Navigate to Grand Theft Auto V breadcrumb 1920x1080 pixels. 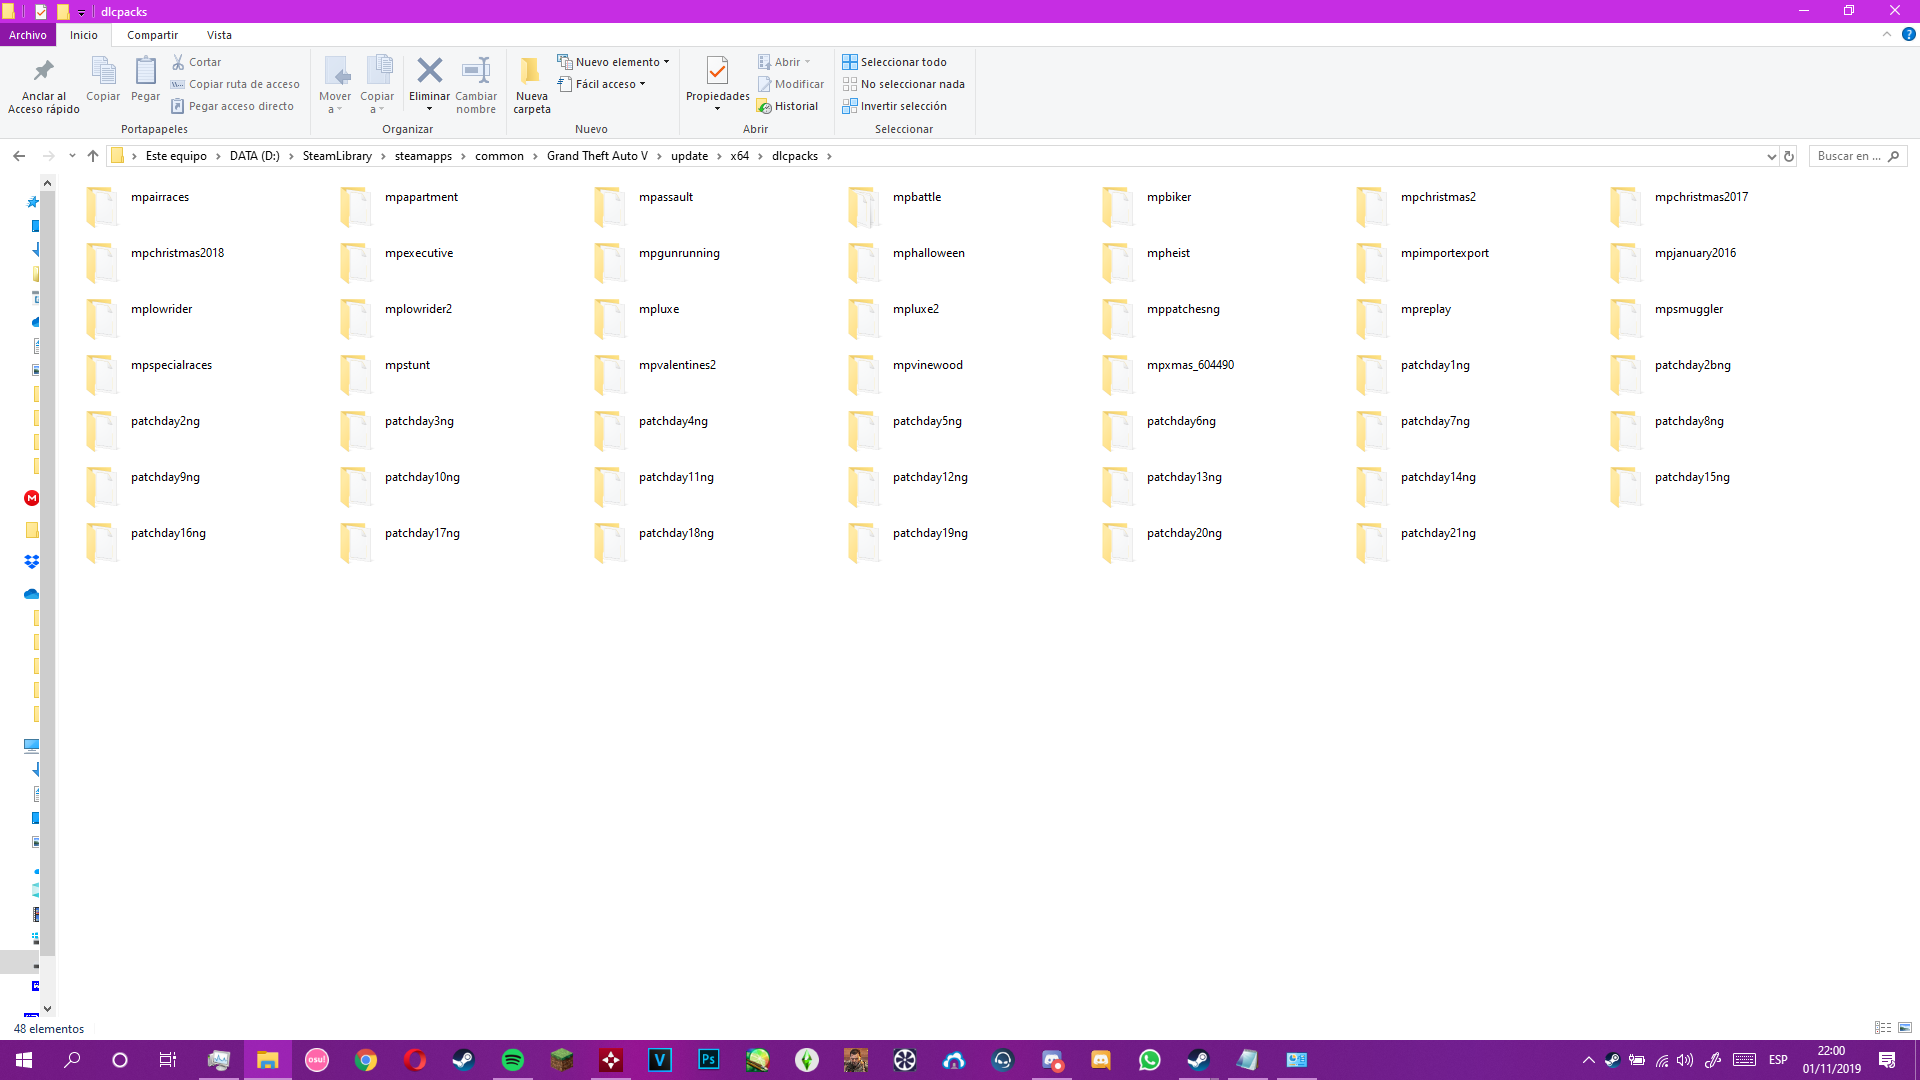click(x=597, y=156)
